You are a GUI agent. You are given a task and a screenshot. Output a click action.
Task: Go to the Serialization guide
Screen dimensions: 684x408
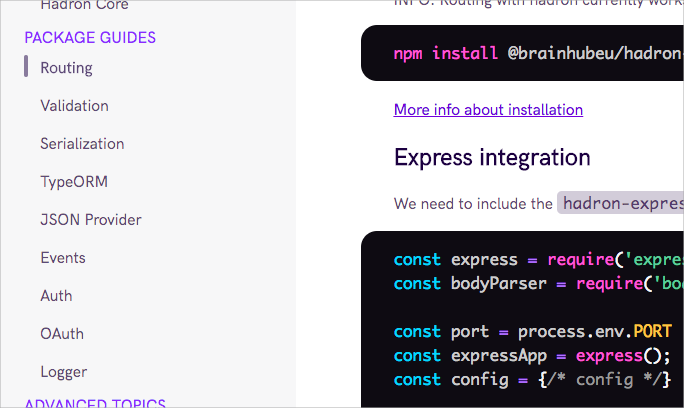pos(82,144)
